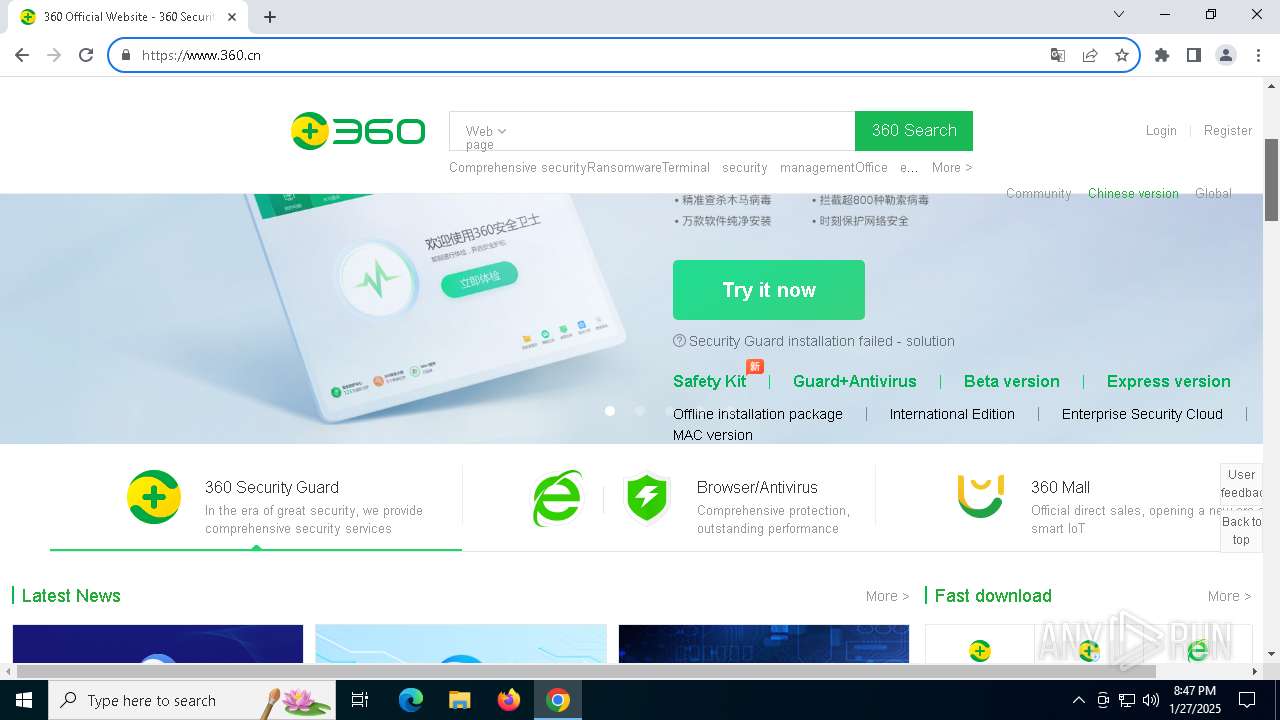This screenshot has width=1280, height=720.
Task: Click inside the 360 search input field
Action: pyautogui.click(x=681, y=131)
